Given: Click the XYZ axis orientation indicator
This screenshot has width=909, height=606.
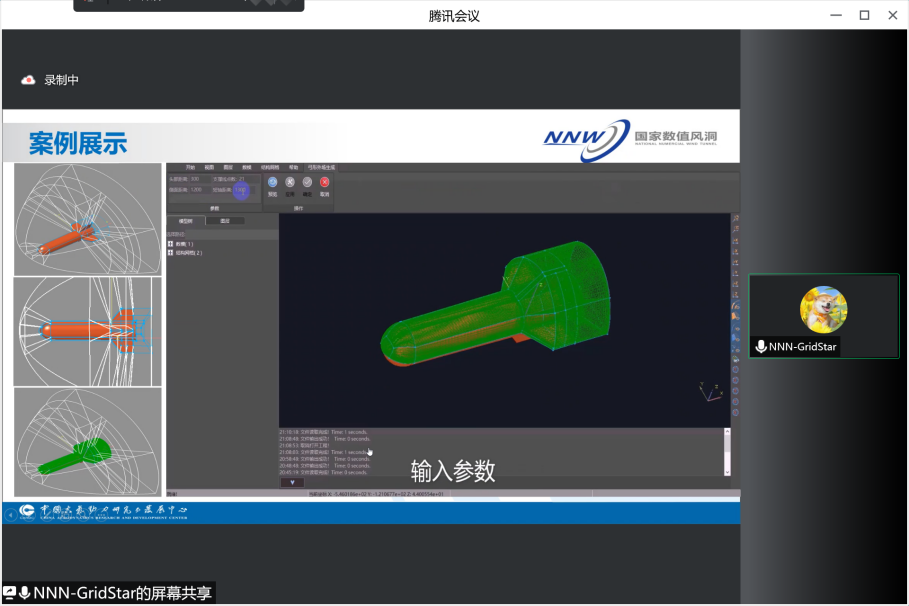Looking at the screenshot, I should pyautogui.click(x=710, y=391).
